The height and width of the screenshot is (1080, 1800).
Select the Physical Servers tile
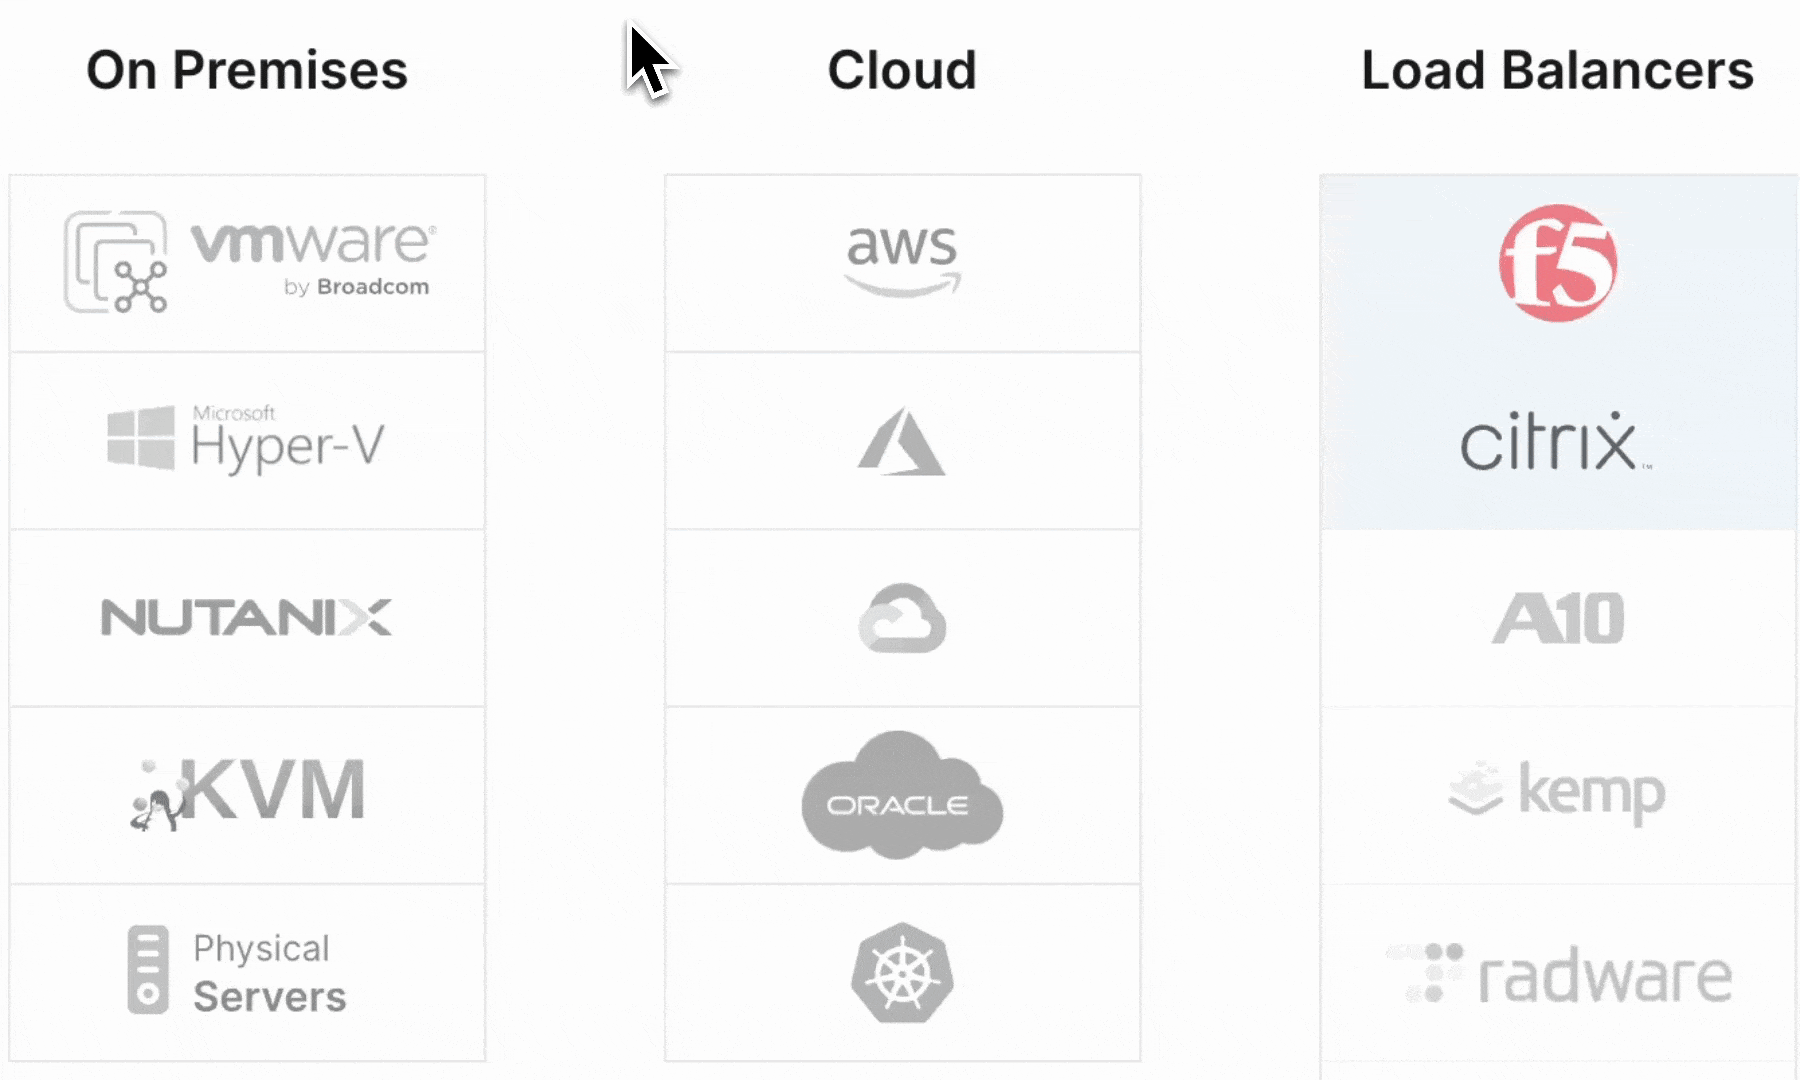pyautogui.click(x=247, y=971)
